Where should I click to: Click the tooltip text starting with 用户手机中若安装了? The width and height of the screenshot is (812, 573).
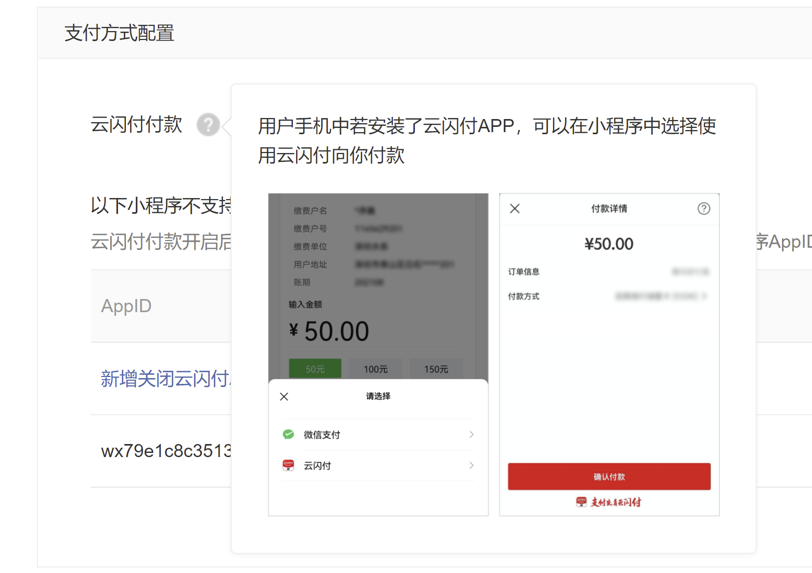[x=487, y=140]
